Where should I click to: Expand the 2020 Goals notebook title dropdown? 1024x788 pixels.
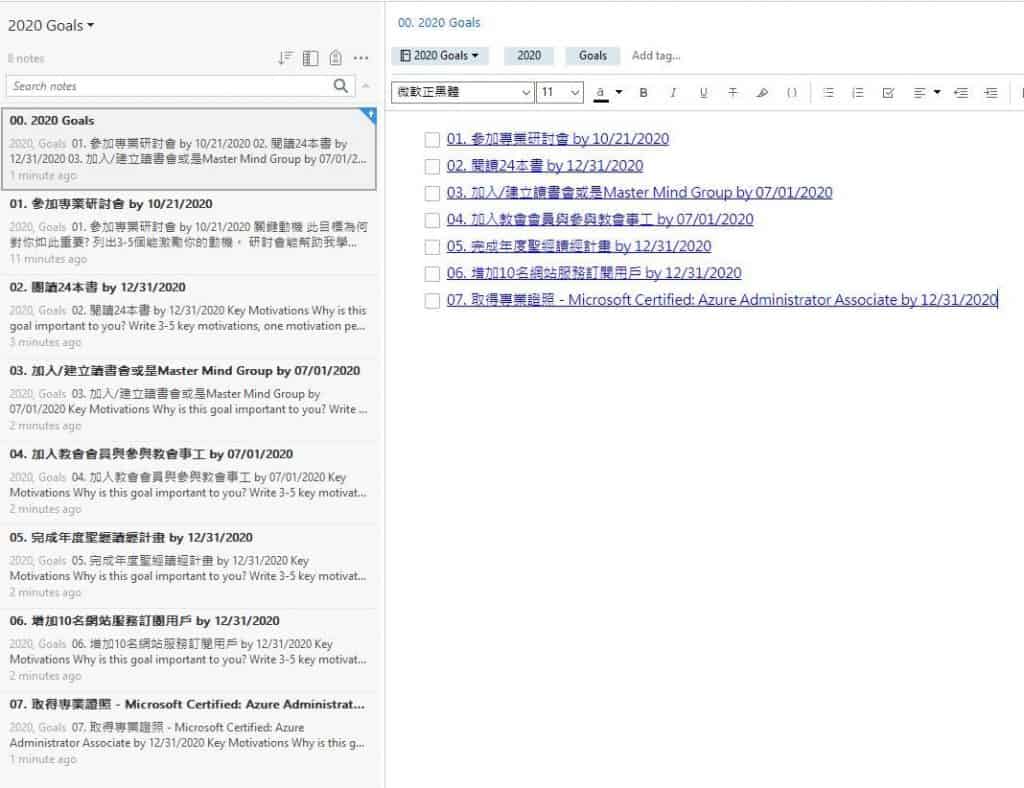(x=51, y=25)
